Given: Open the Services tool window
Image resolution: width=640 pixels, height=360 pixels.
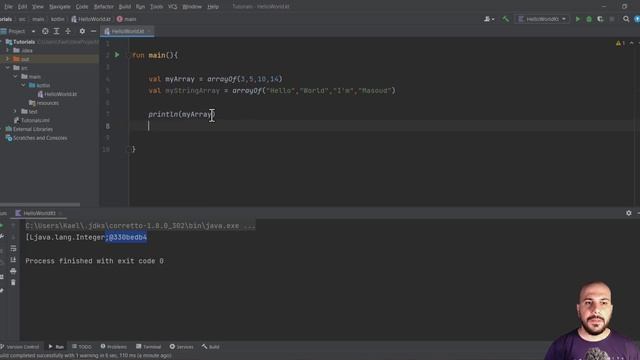Looking at the screenshot, I should pyautogui.click(x=181, y=347).
